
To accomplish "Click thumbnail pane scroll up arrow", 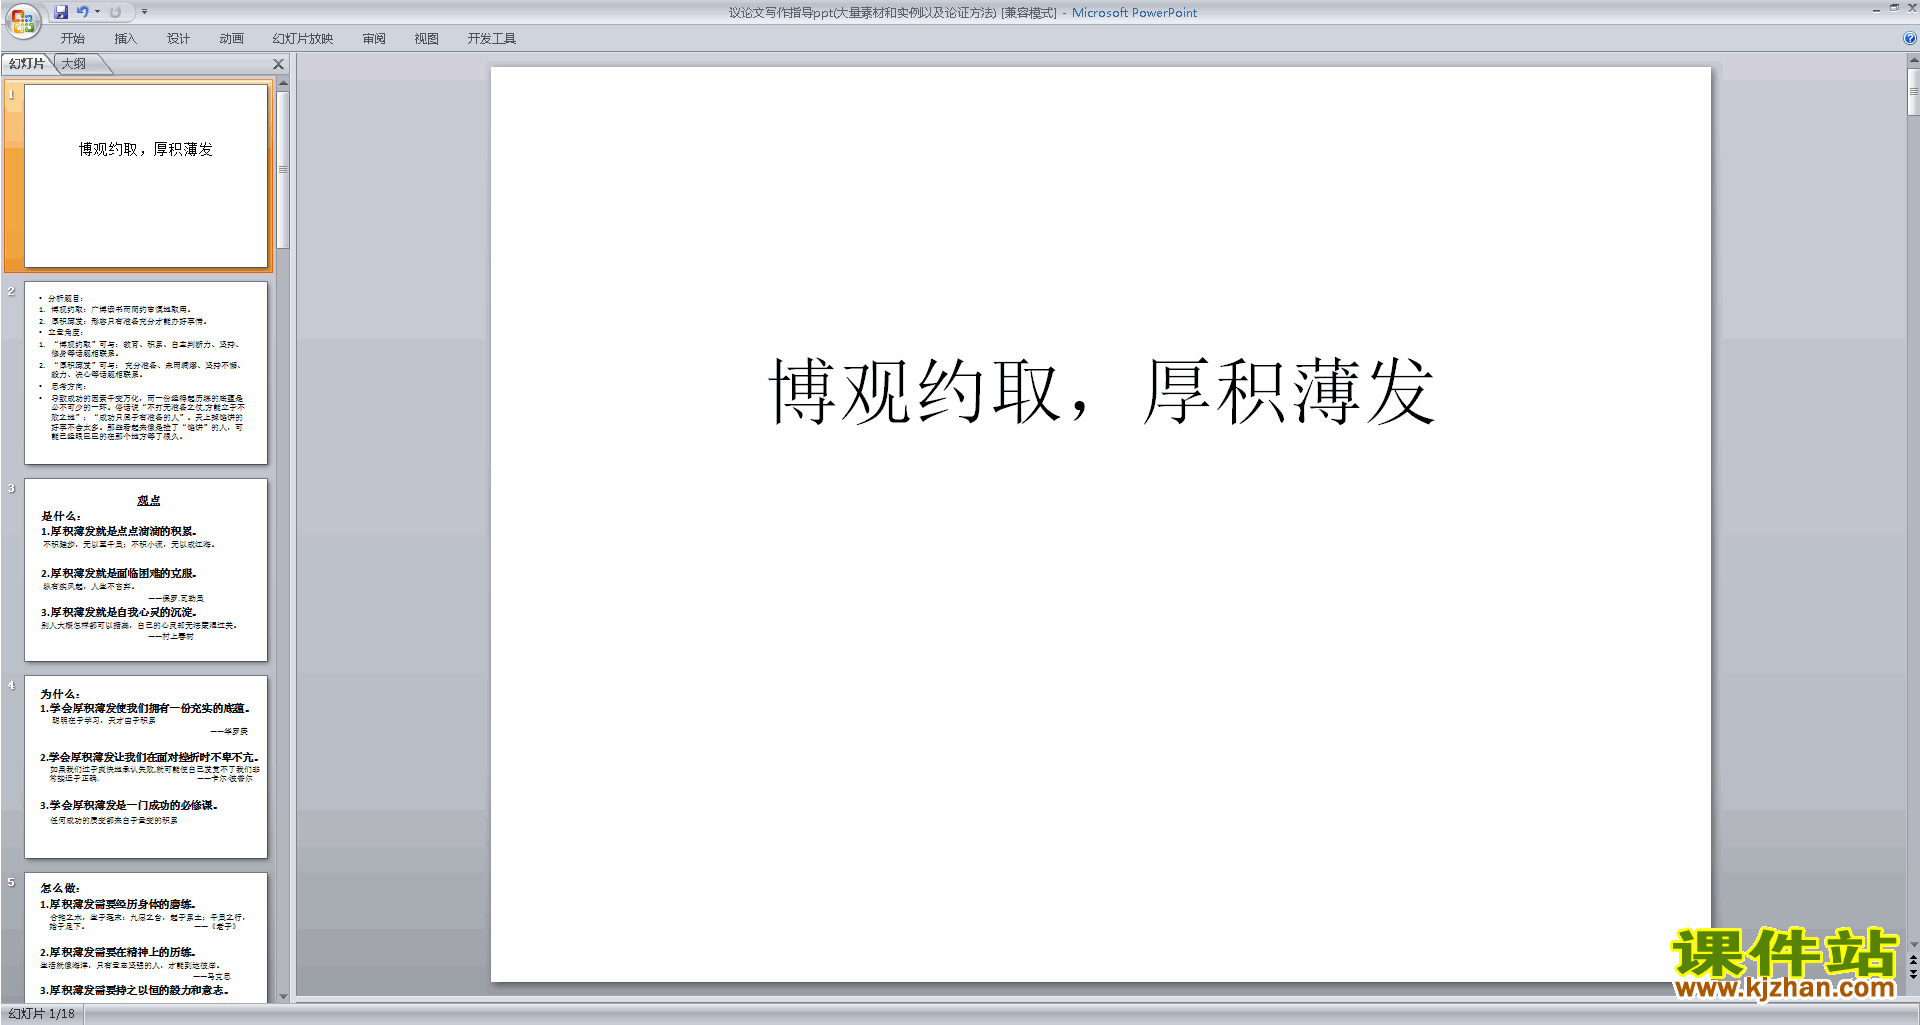I will (283, 83).
